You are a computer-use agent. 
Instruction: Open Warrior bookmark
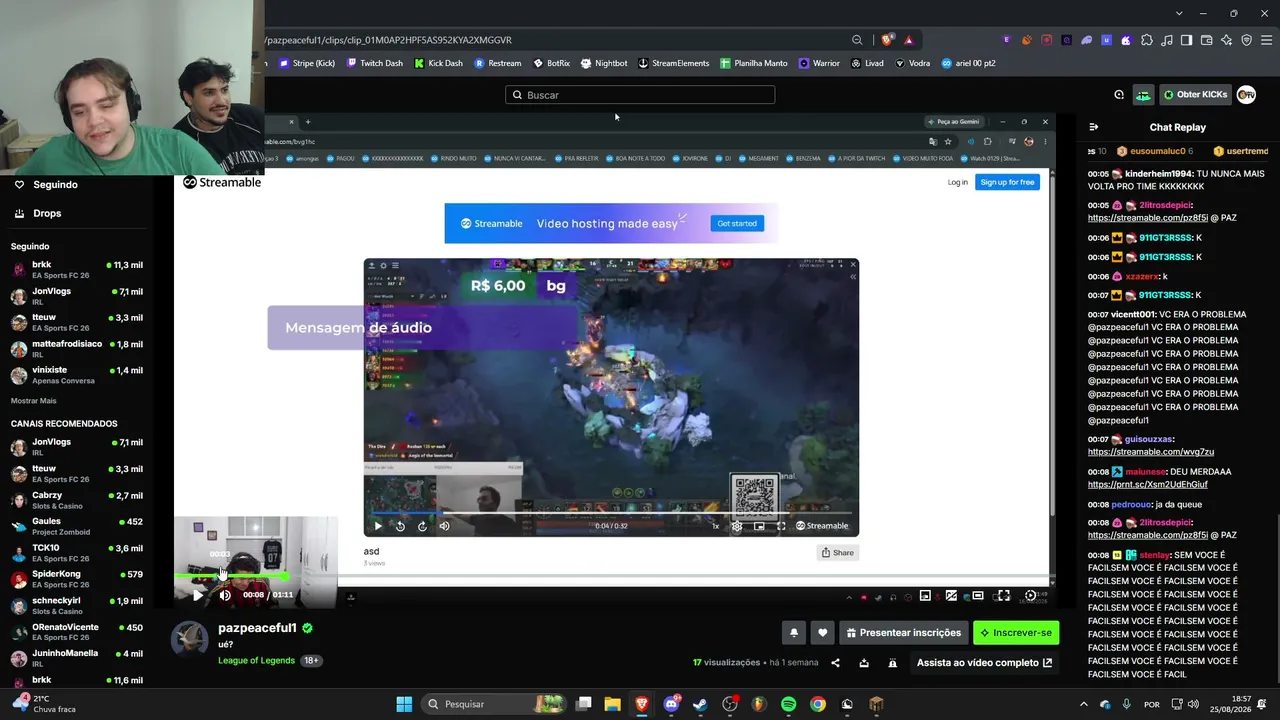(x=819, y=63)
